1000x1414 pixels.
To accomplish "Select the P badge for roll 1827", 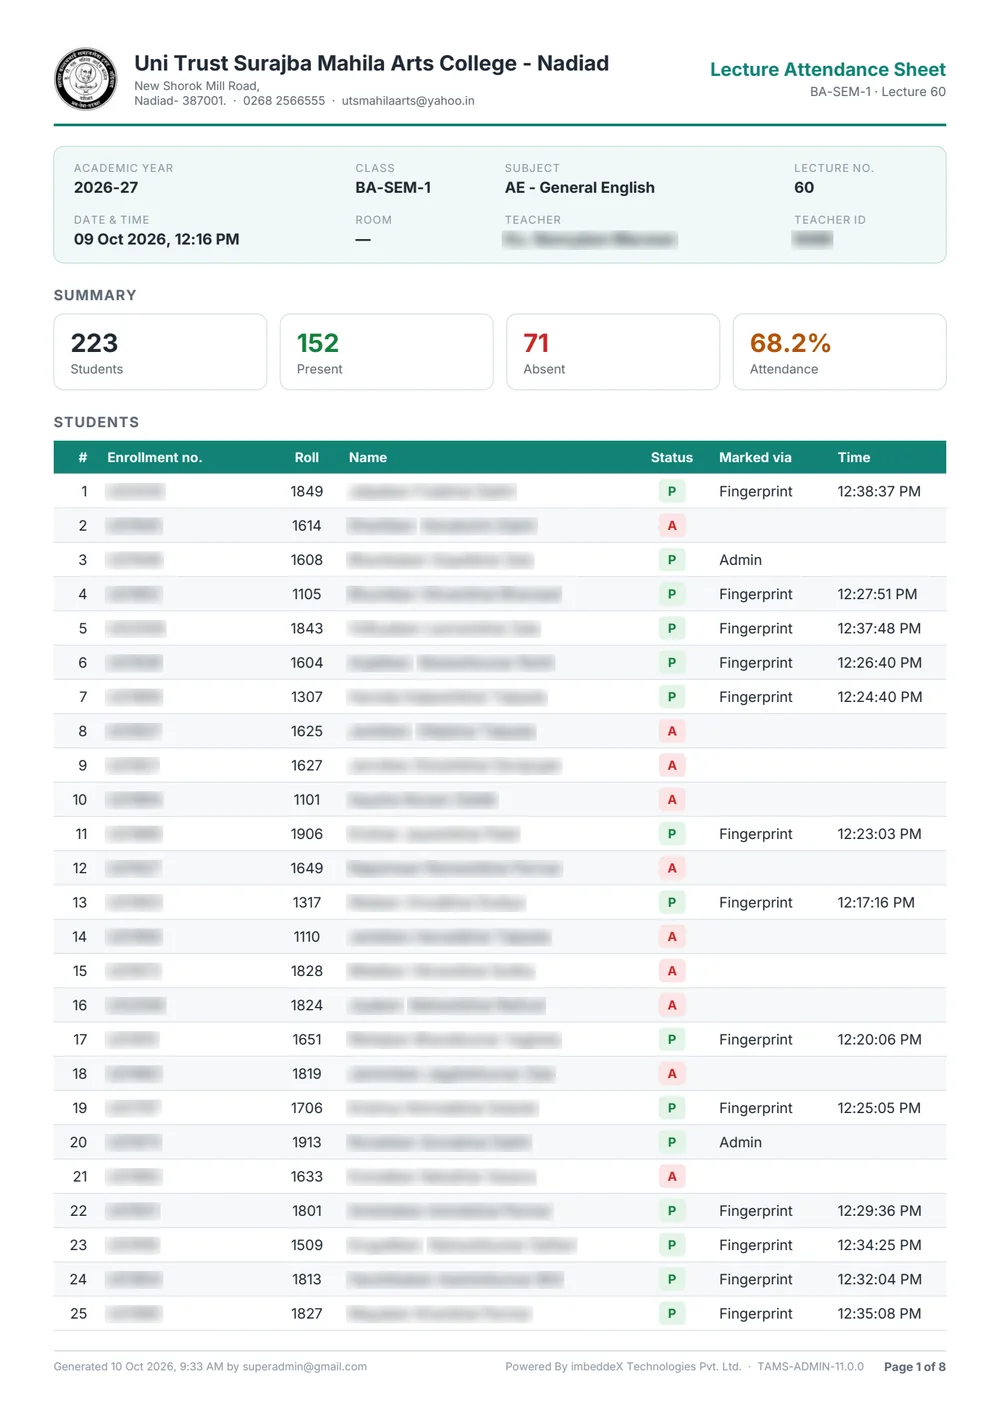I will (672, 1313).
